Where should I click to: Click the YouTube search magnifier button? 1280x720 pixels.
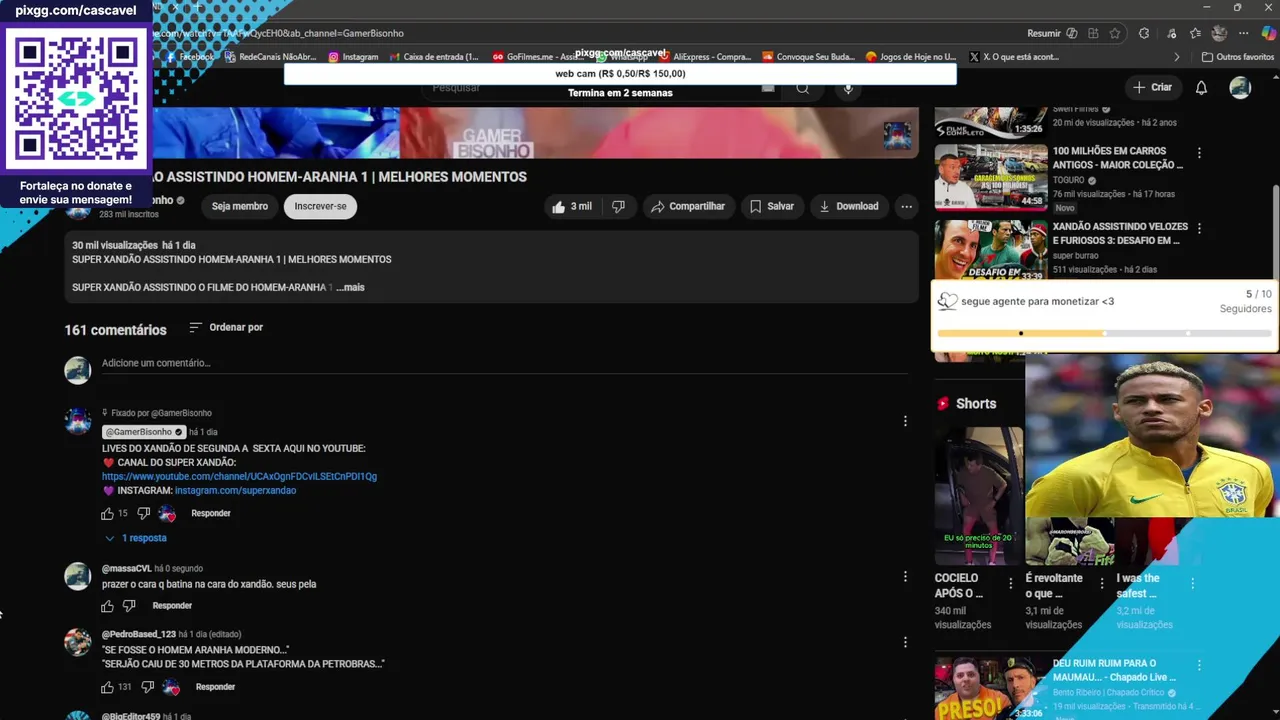(802, 89)
